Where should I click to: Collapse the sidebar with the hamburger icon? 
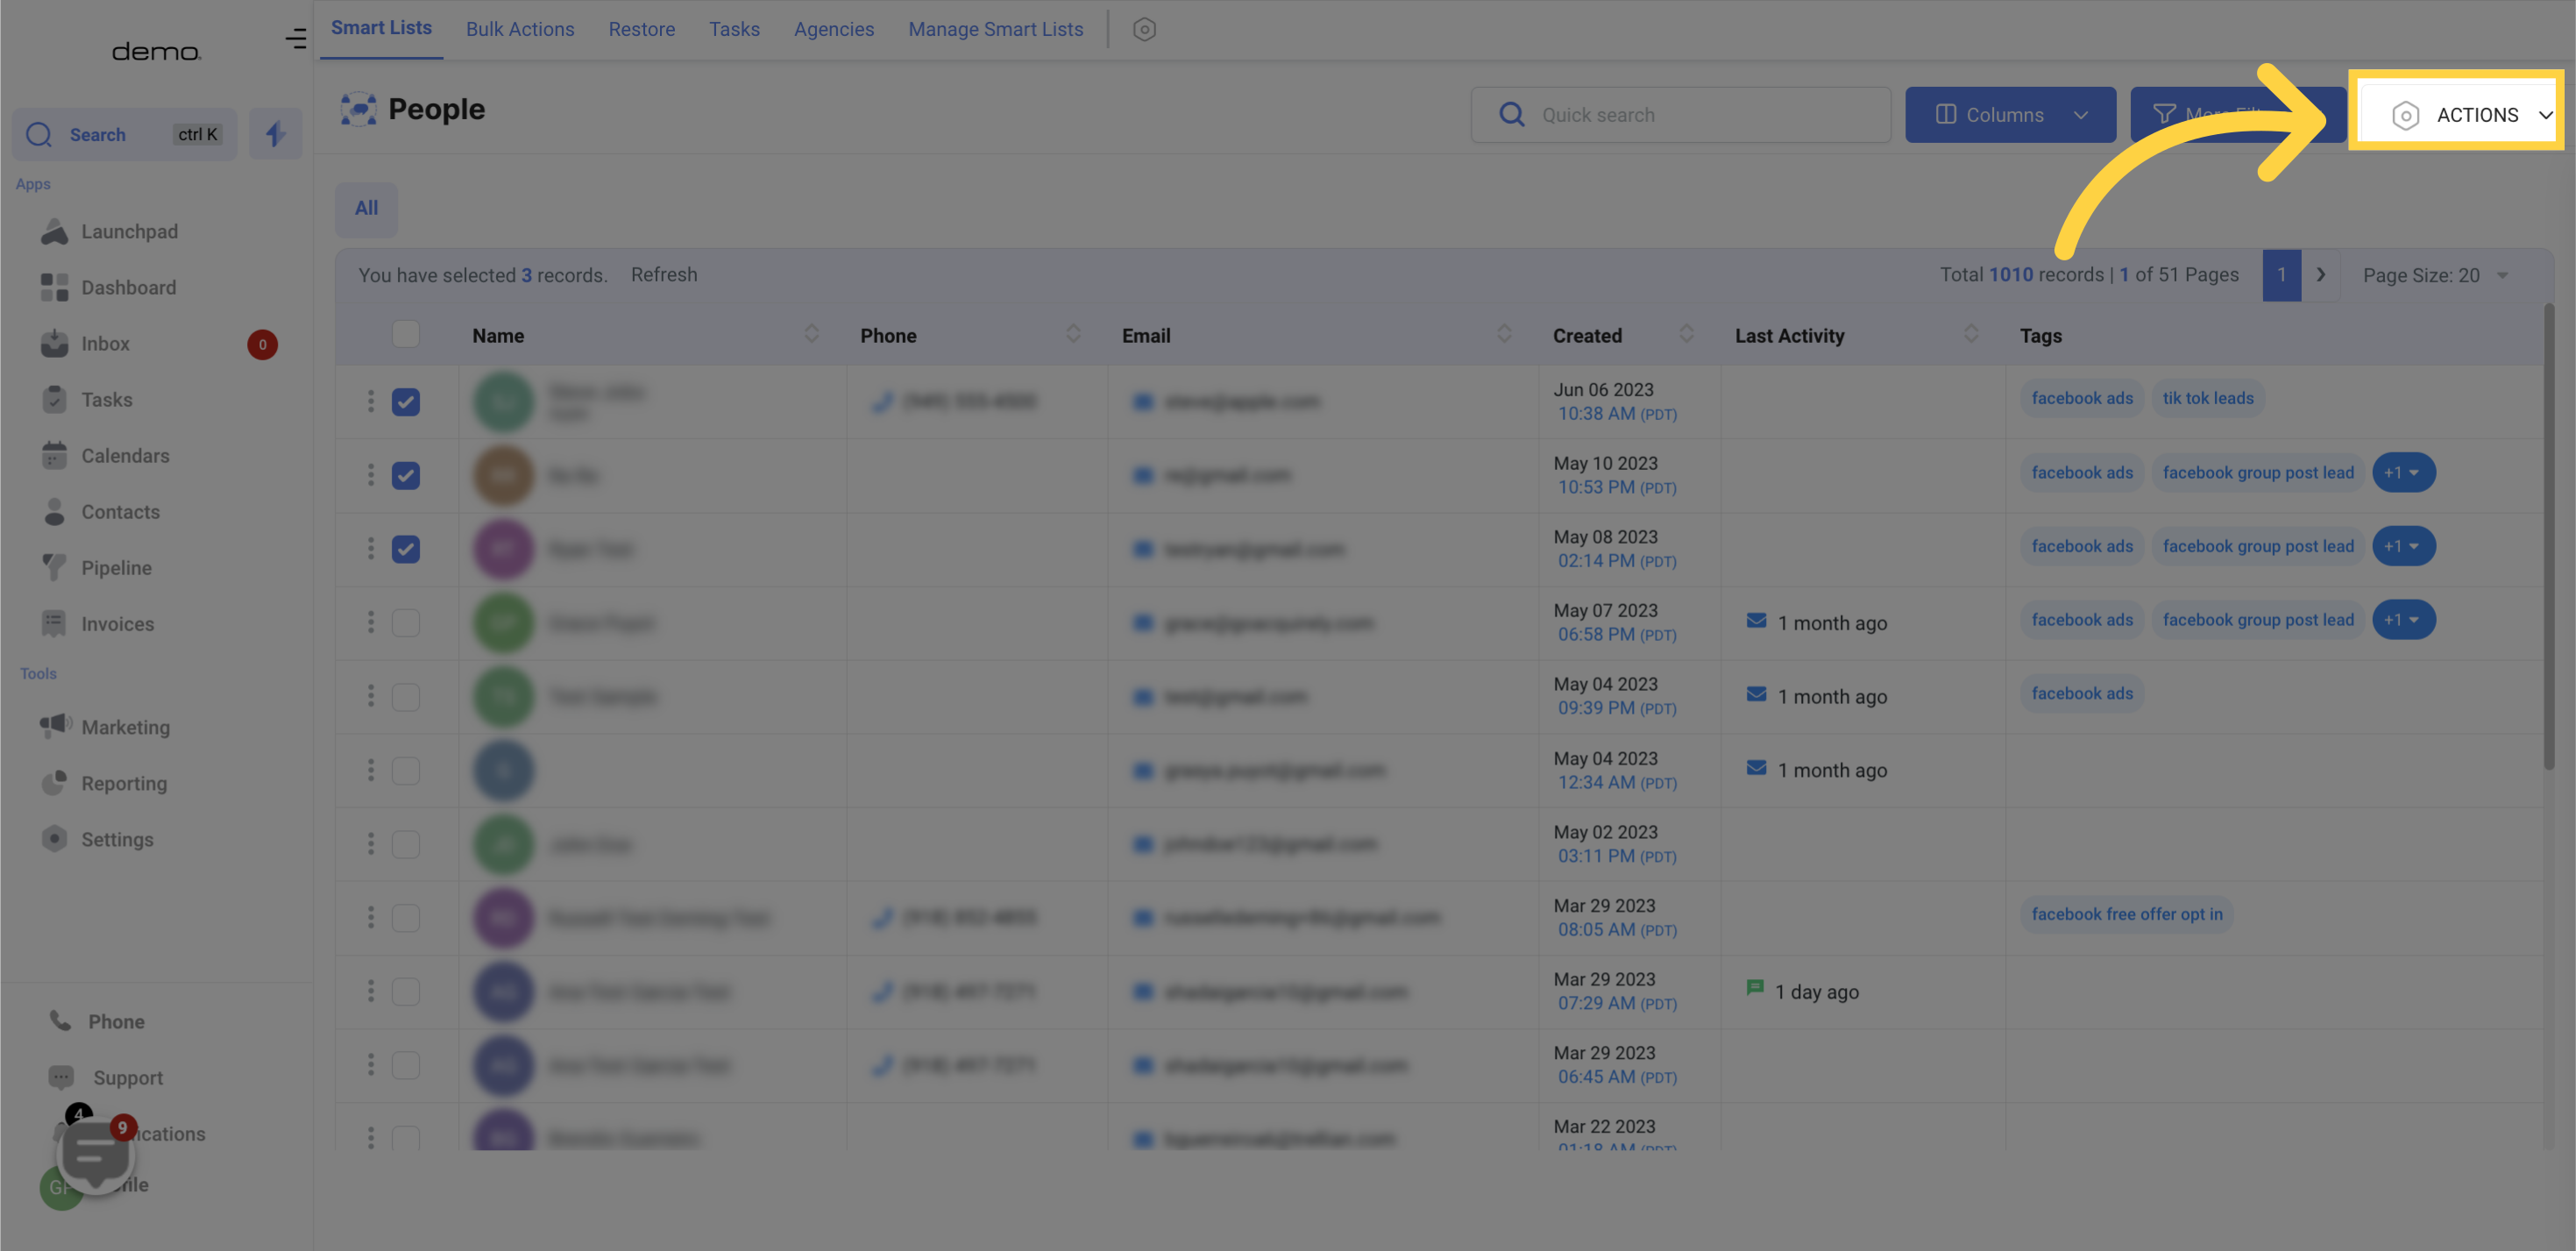click(295, 39)
